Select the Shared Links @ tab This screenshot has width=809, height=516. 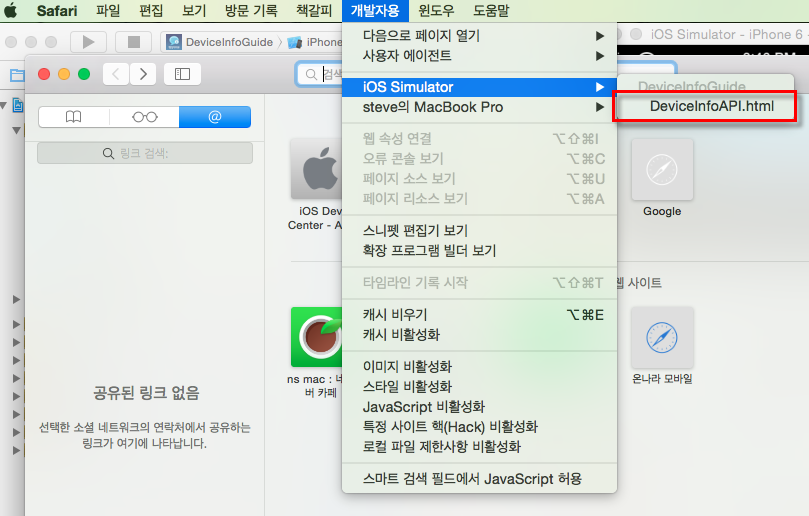pyautogui.click(x=215, y=117)
